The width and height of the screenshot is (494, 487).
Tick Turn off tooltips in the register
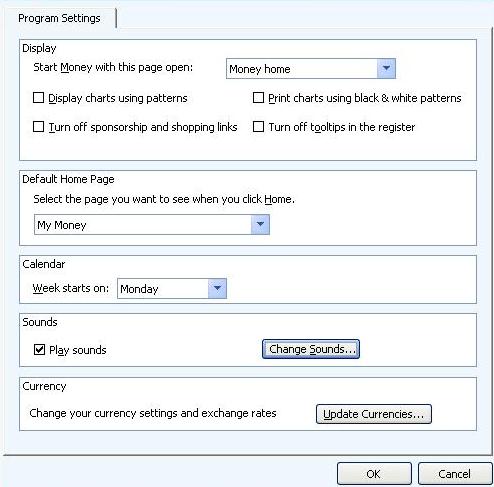click(x=258, y=127)
